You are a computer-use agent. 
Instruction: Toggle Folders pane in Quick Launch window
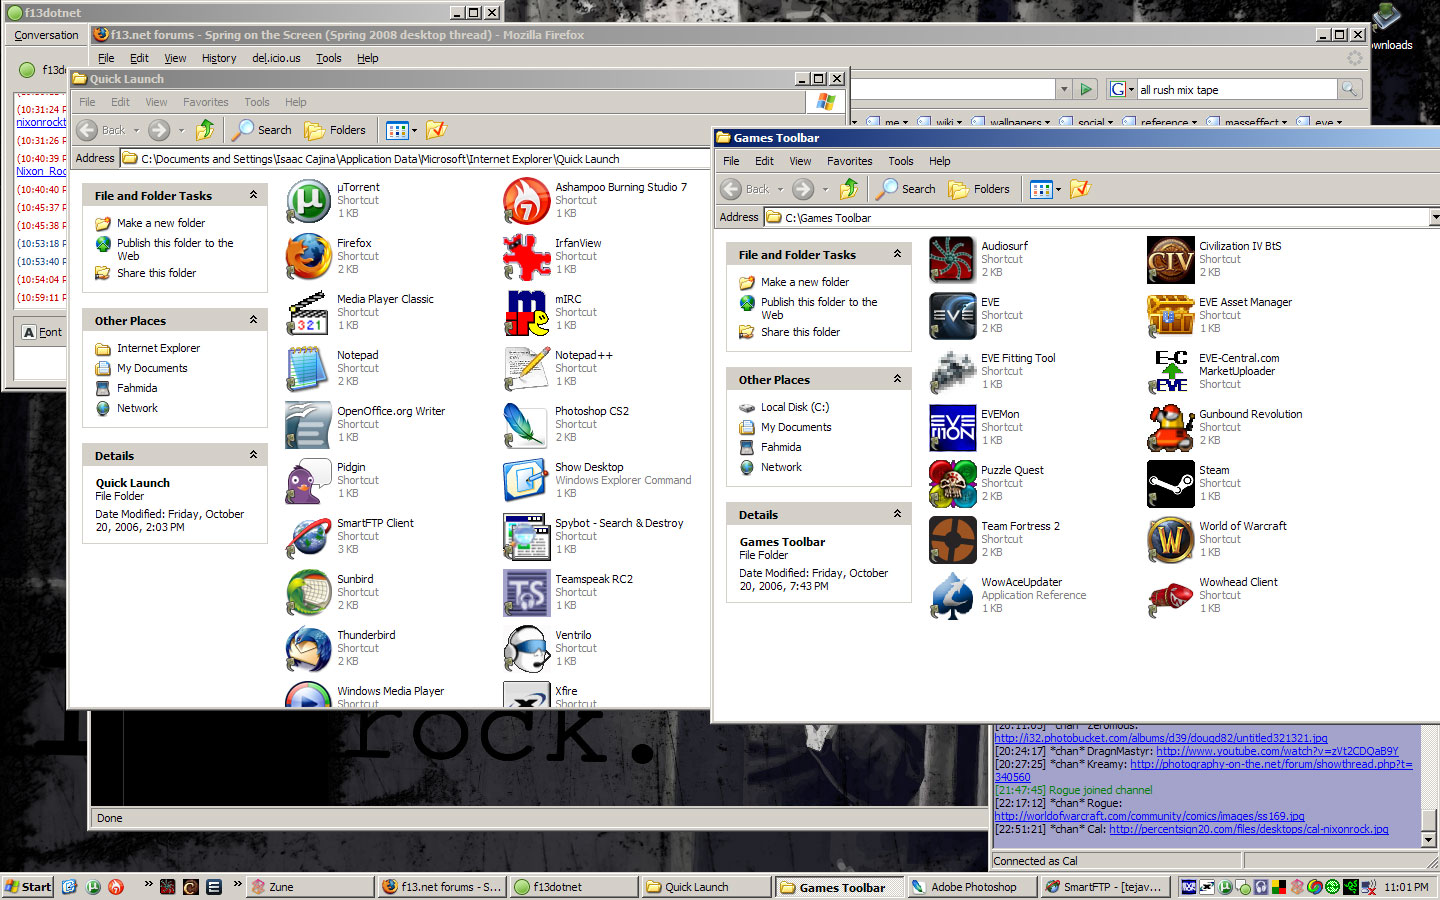coord(335,130)
